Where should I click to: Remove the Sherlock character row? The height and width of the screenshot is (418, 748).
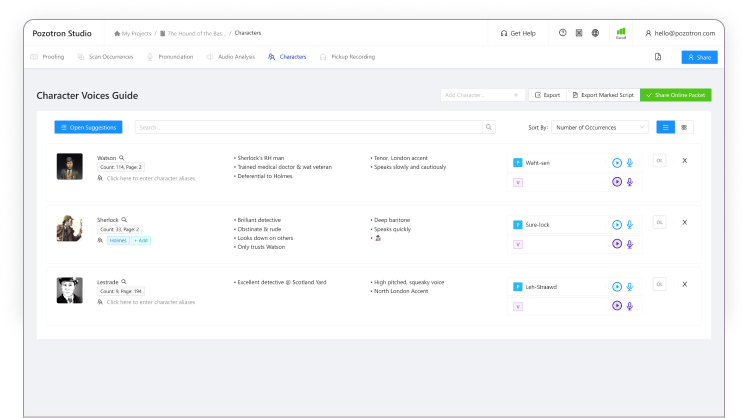(x=685, y=222)
